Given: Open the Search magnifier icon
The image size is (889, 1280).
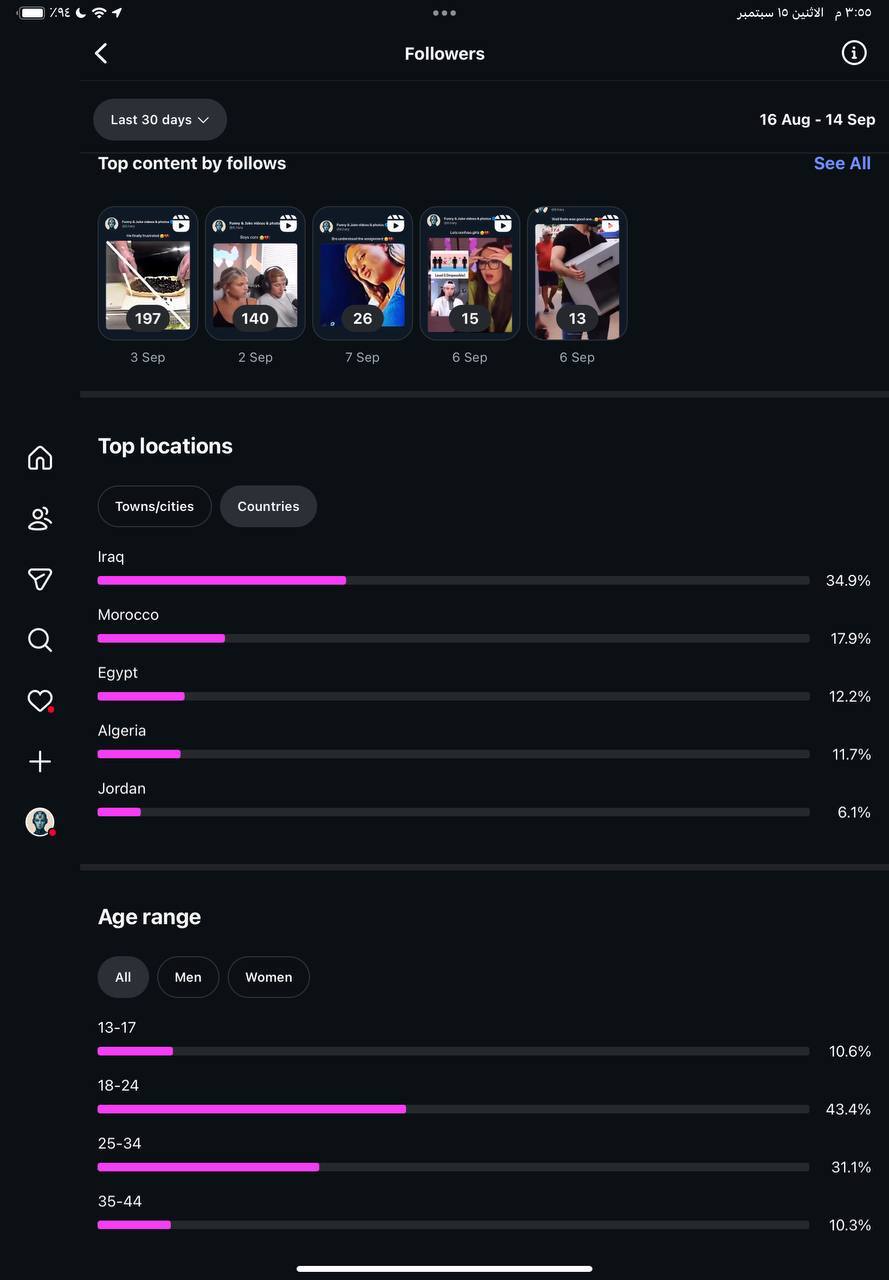Looking at the screenshot, I should (x=40, y=640).
